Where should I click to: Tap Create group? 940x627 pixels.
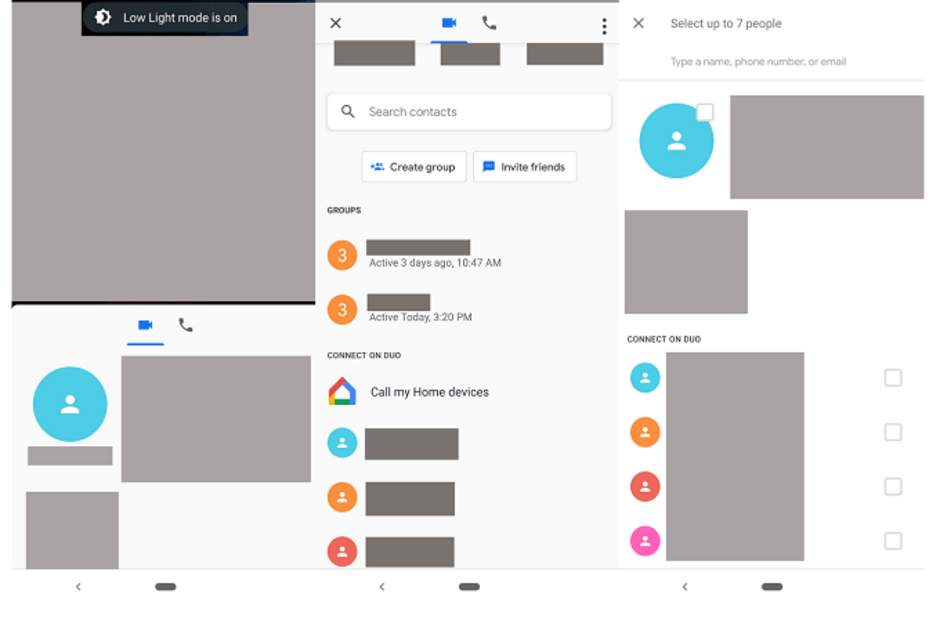tap(414, 166)
